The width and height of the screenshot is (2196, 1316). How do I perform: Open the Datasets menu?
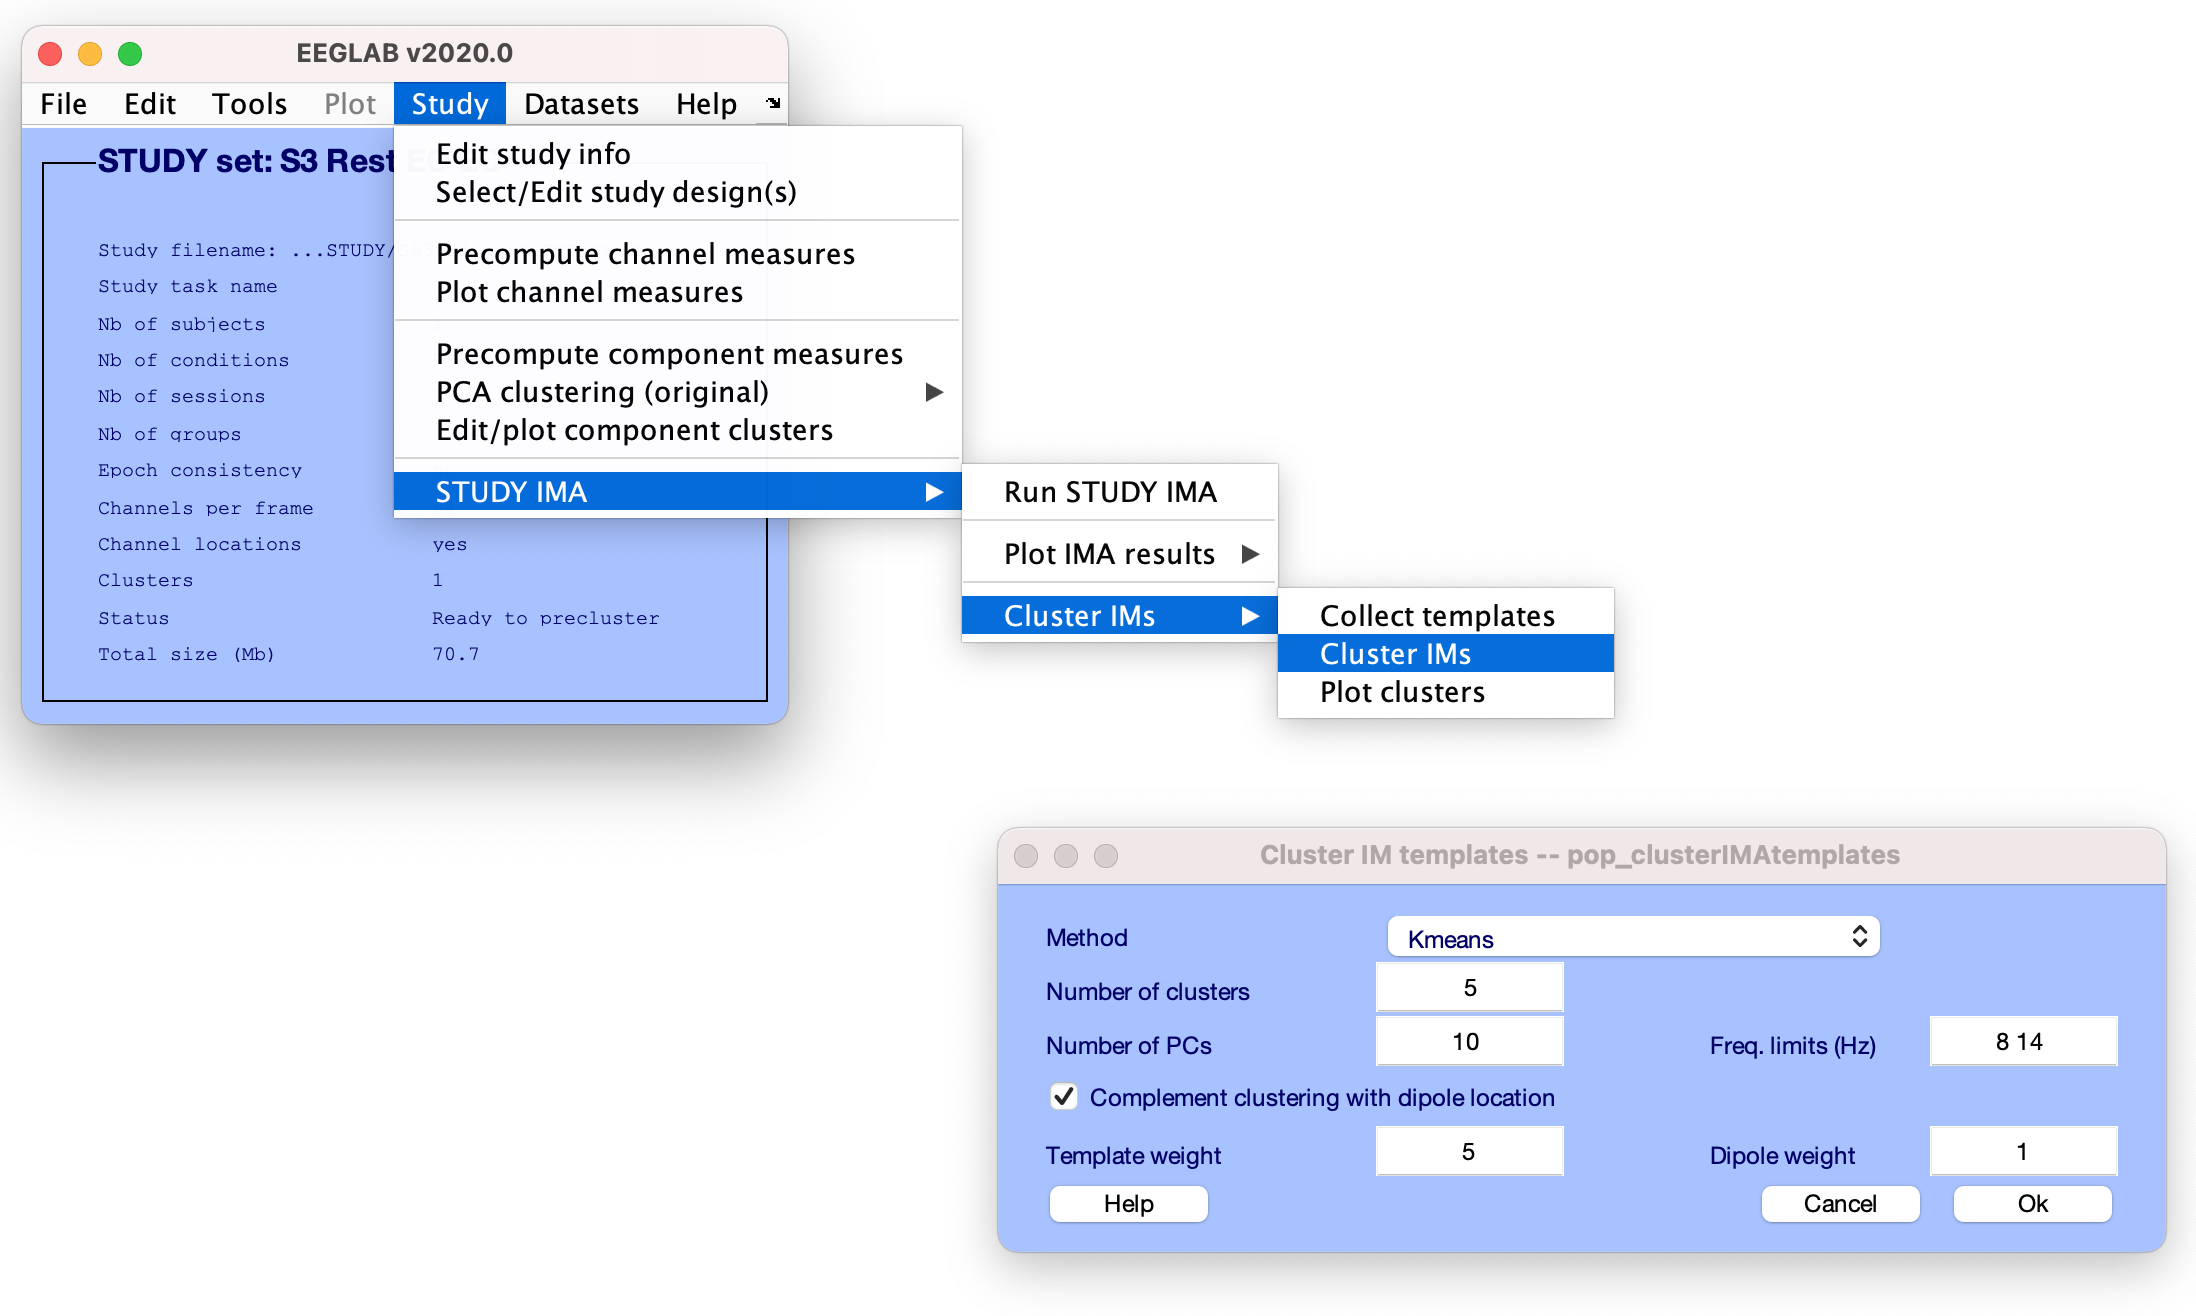click(x=581, y=104)
